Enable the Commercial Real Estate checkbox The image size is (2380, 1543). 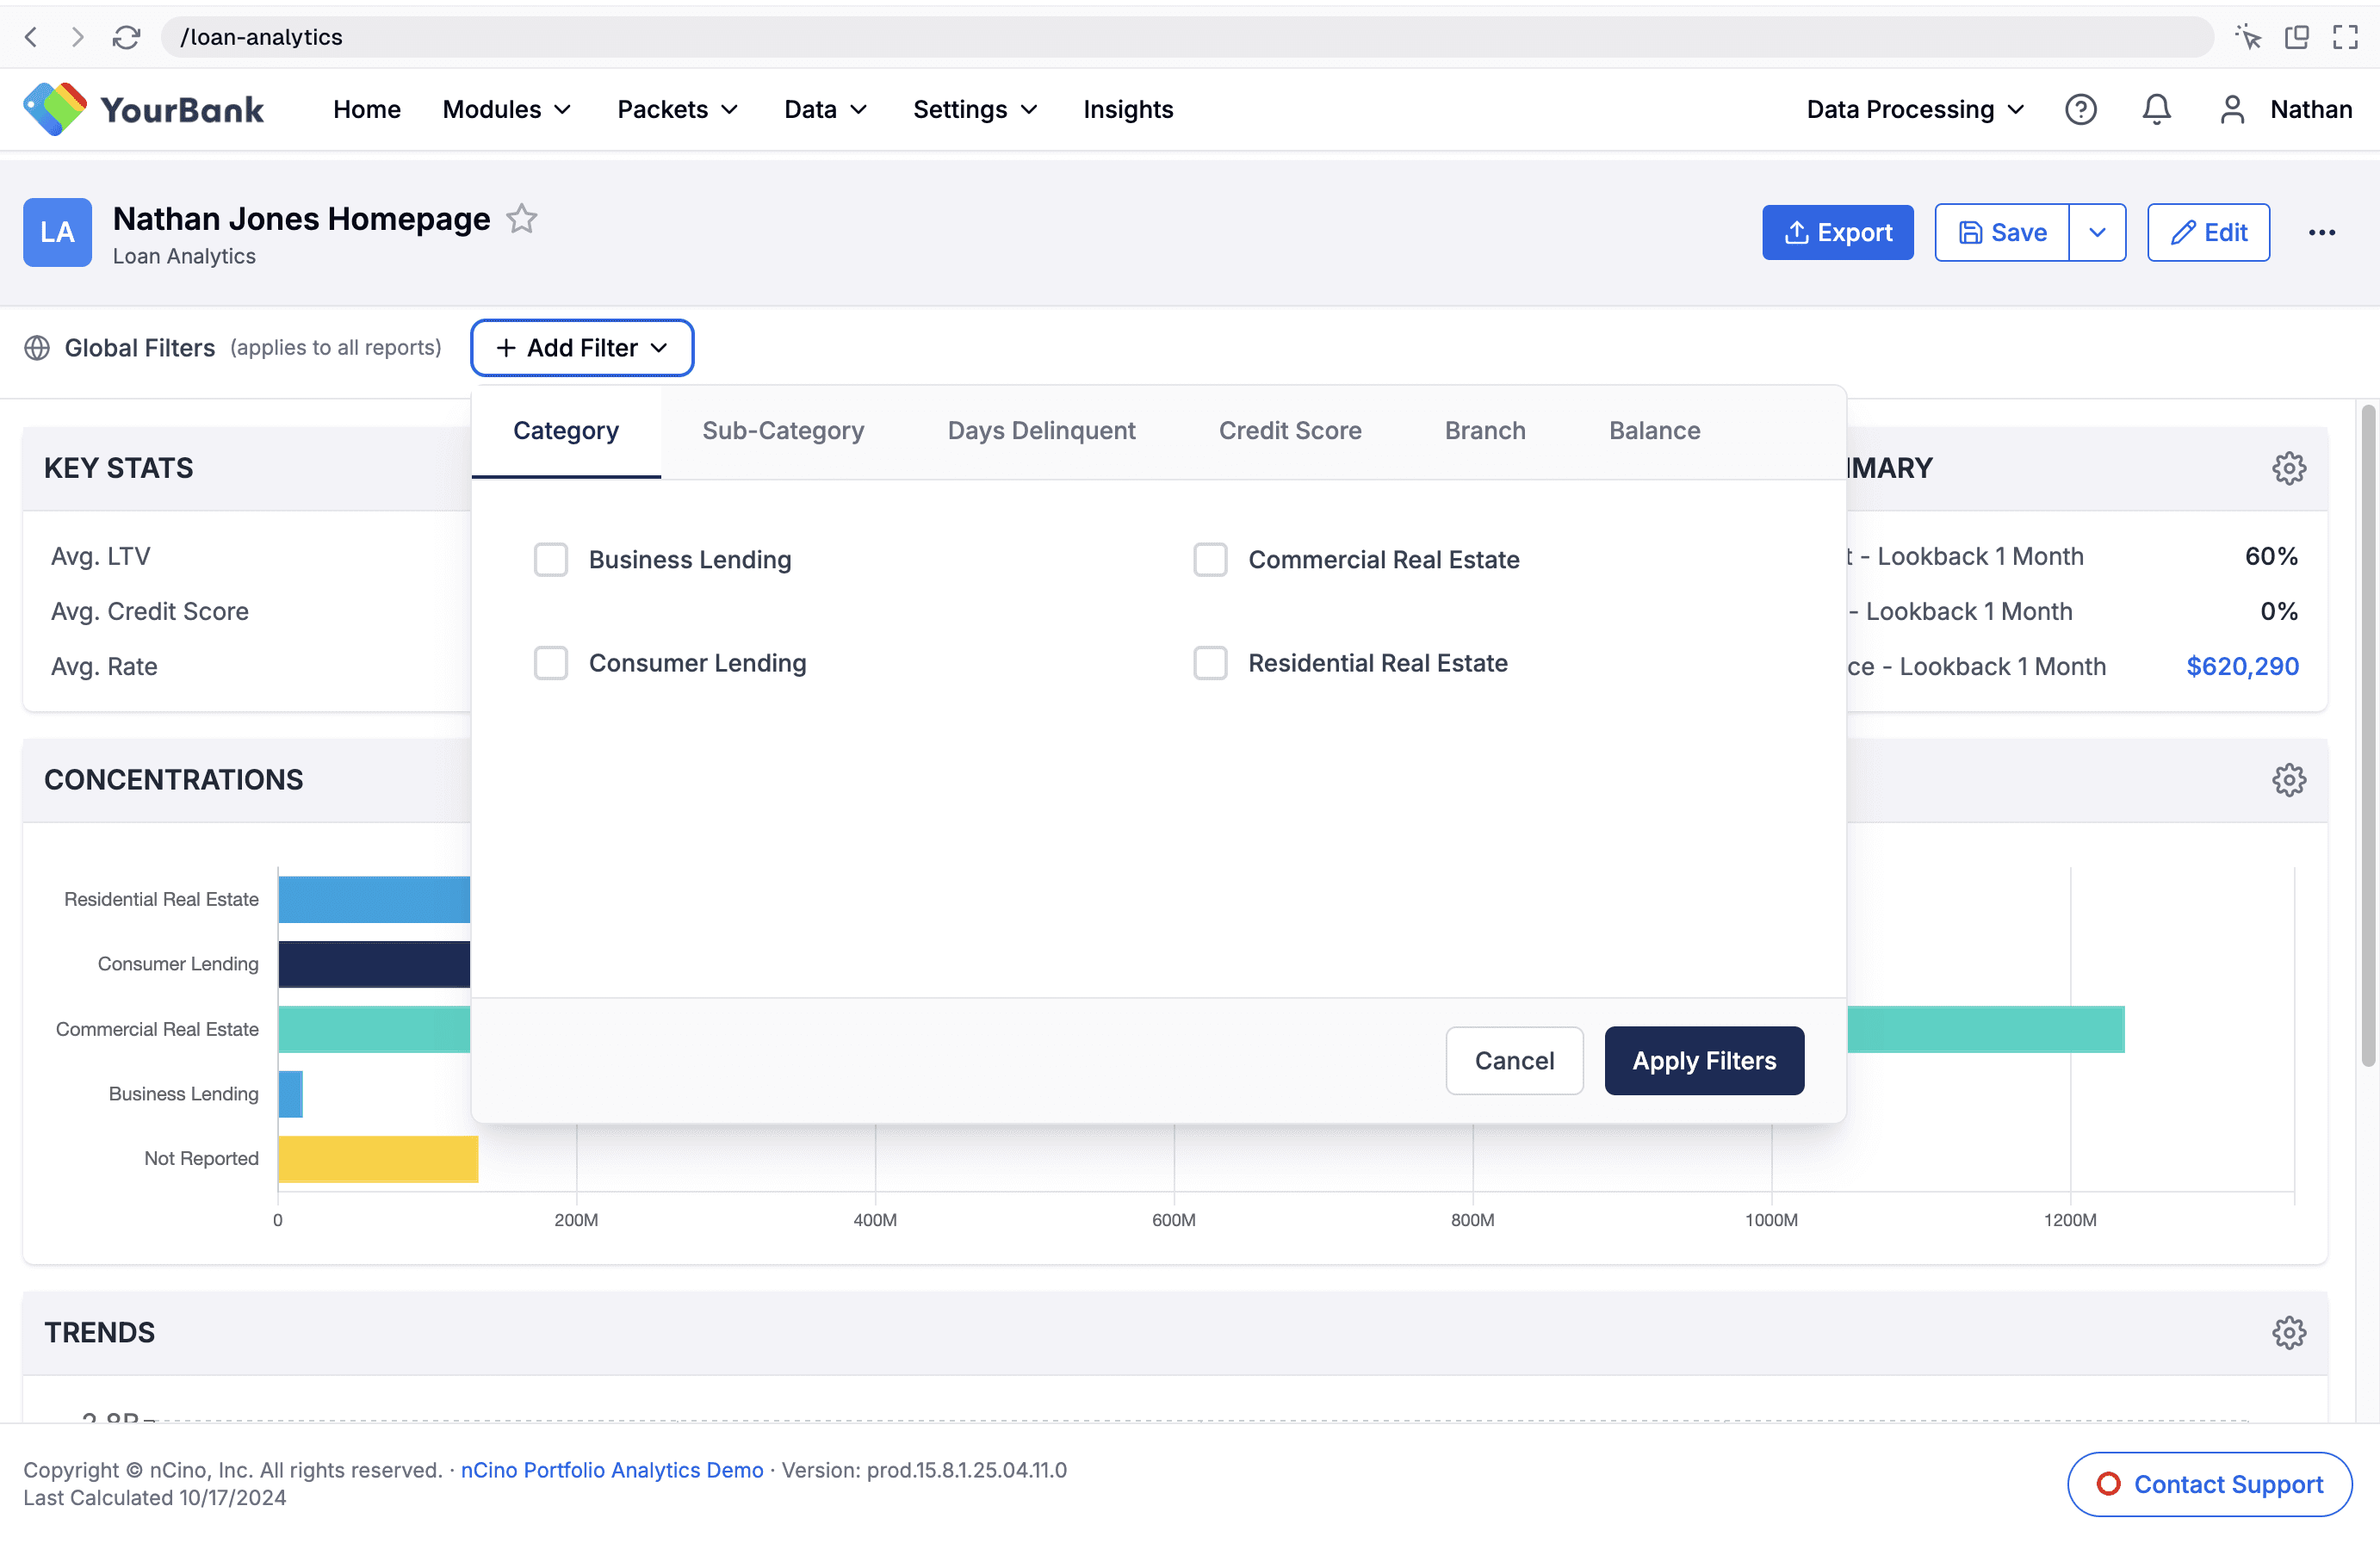click(1210, 560)
